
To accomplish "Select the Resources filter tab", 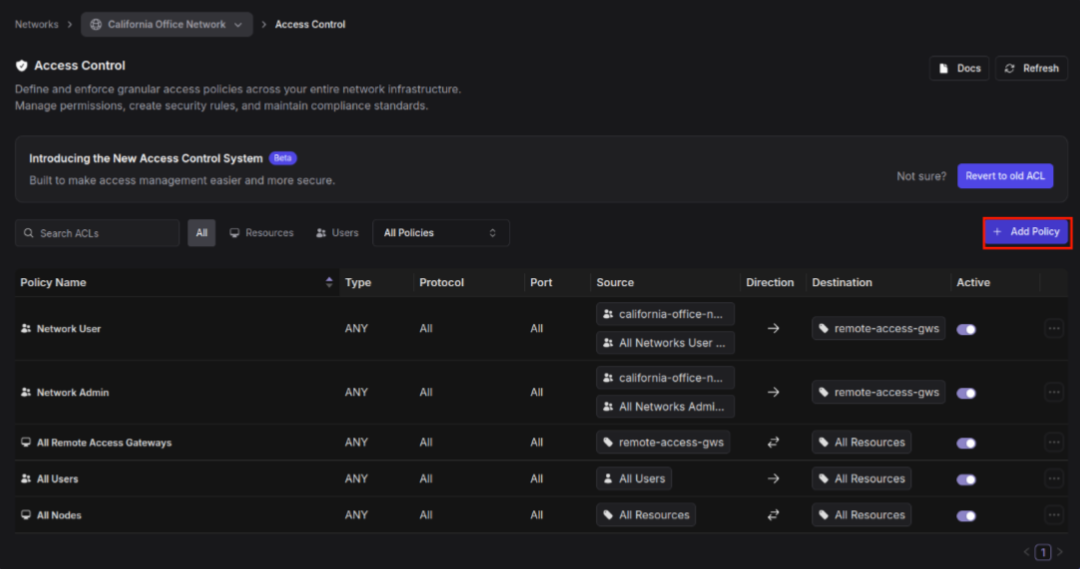I will tap(261, 233).
